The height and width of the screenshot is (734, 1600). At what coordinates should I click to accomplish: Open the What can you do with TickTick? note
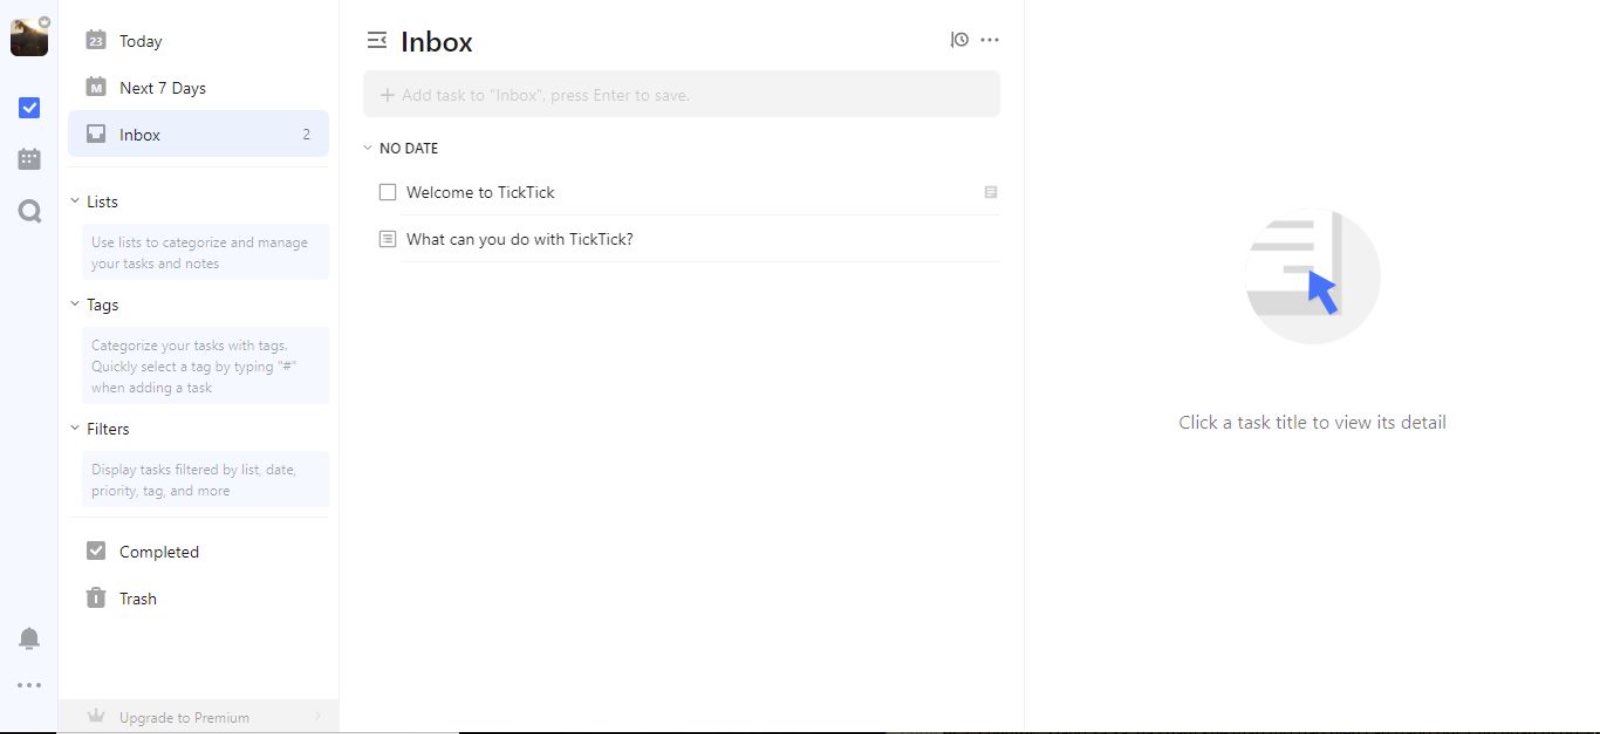pos(520,239)
